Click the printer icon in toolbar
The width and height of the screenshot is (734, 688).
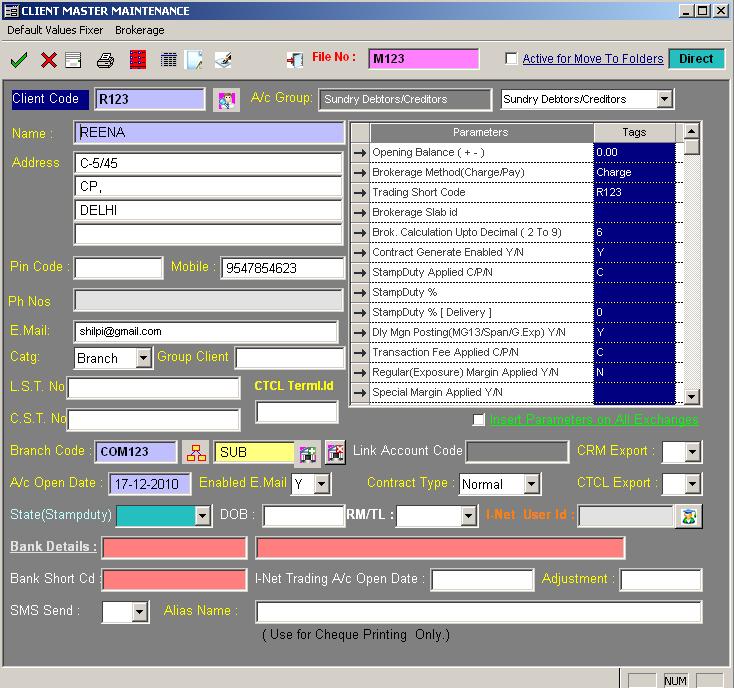tap(105, 60)
